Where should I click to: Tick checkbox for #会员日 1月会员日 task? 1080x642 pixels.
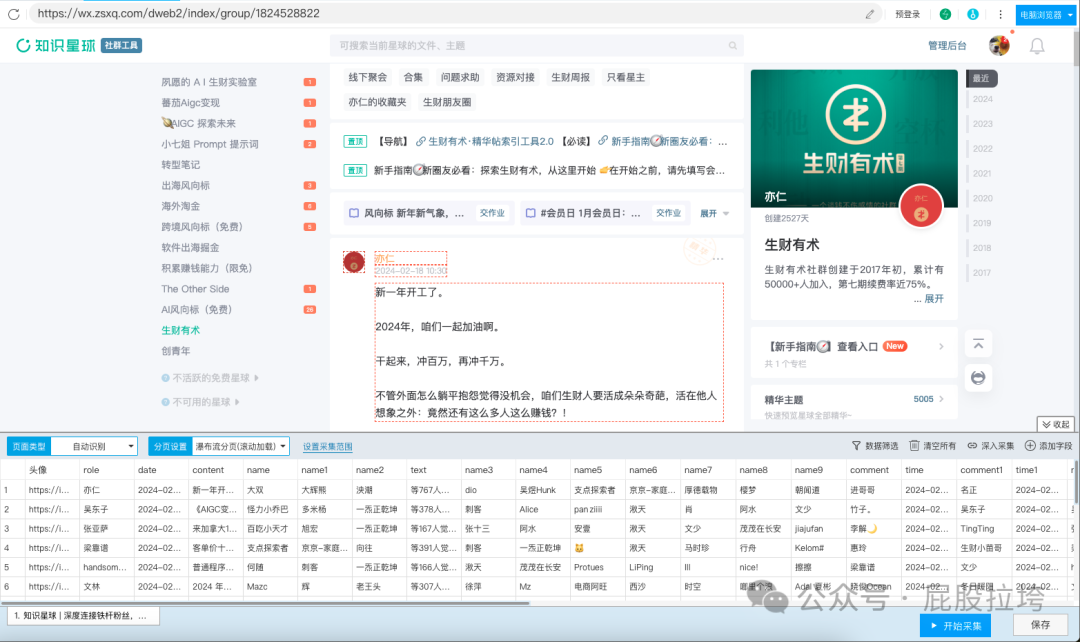coord(530,214)
